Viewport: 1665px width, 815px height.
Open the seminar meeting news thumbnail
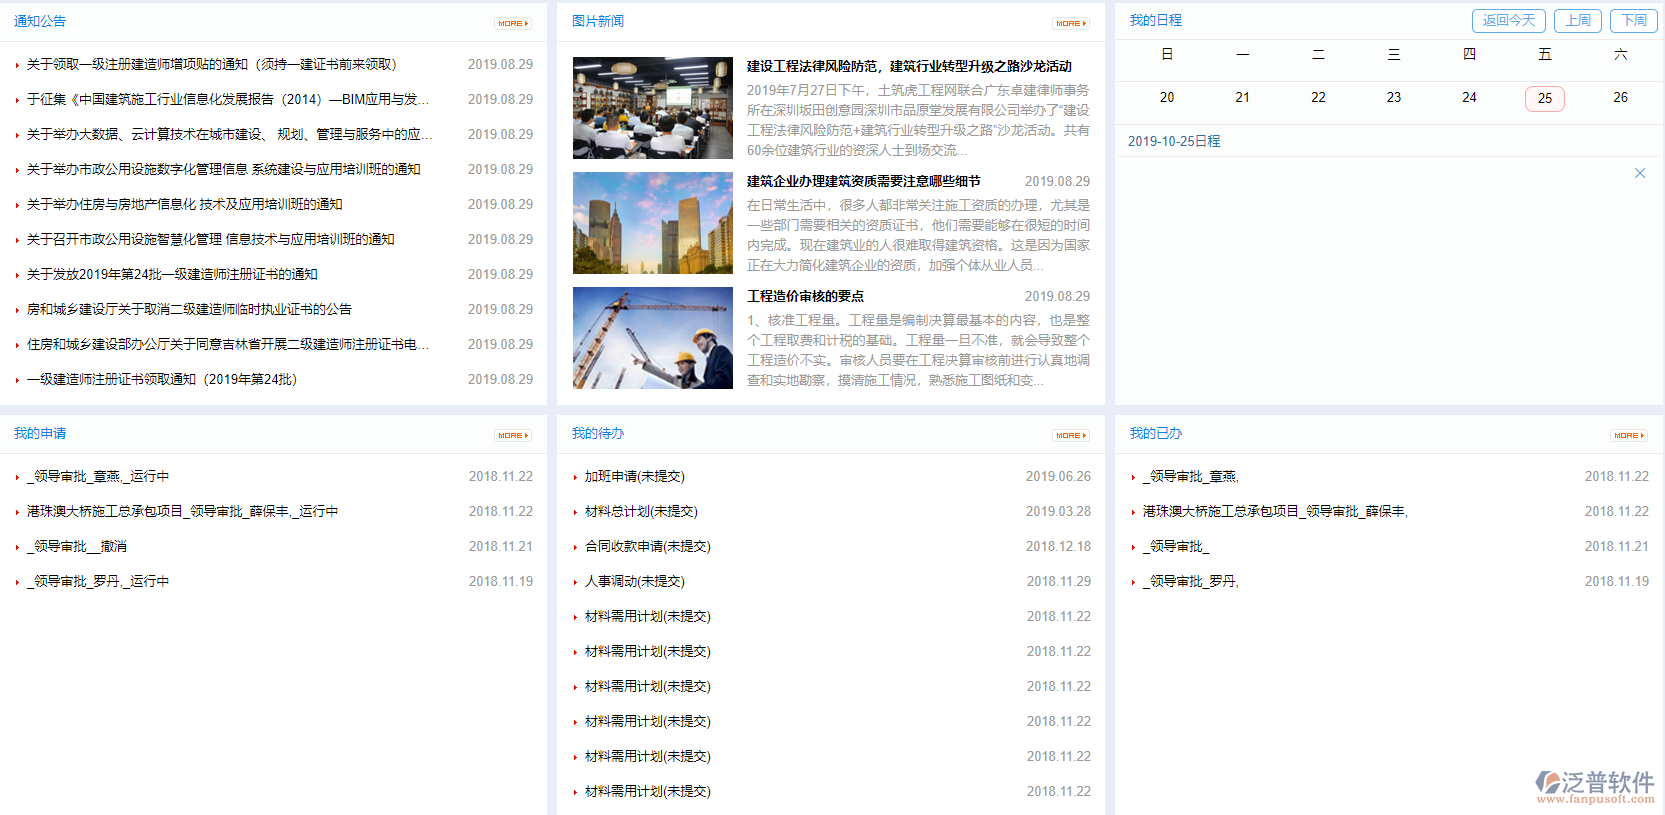(653, 108)
